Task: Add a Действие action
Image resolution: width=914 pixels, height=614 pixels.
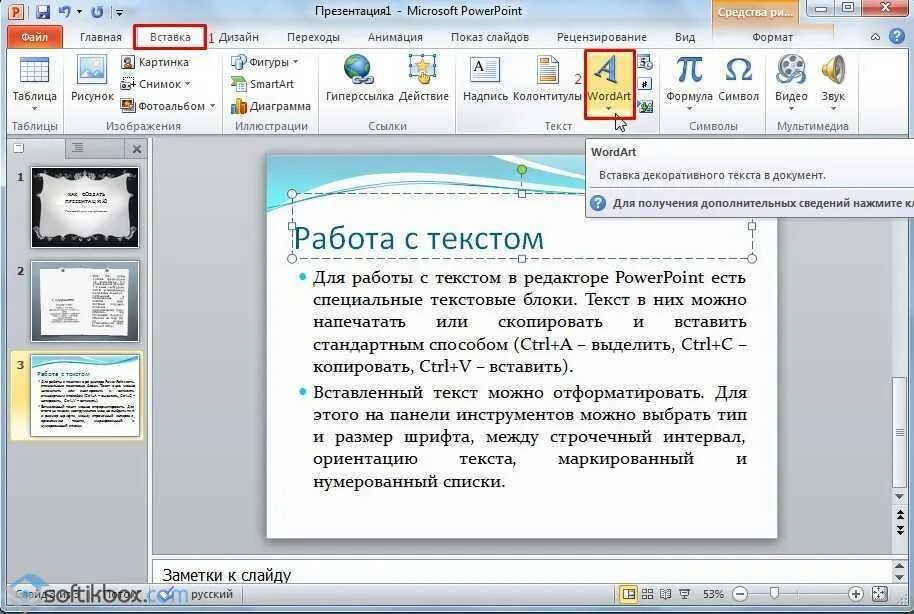Action: [424, 79]
